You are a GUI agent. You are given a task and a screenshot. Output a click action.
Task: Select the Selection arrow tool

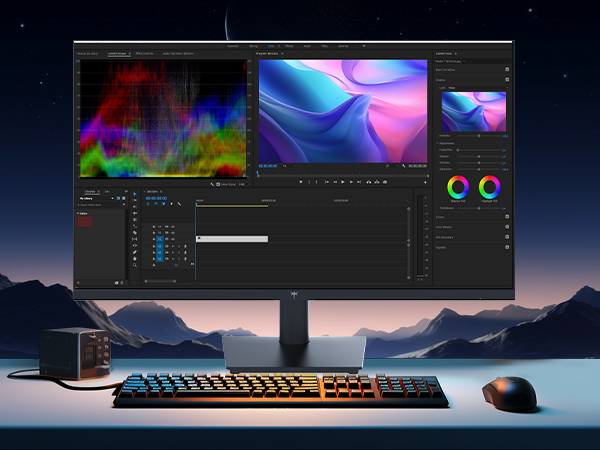click(x=134, y=194)
